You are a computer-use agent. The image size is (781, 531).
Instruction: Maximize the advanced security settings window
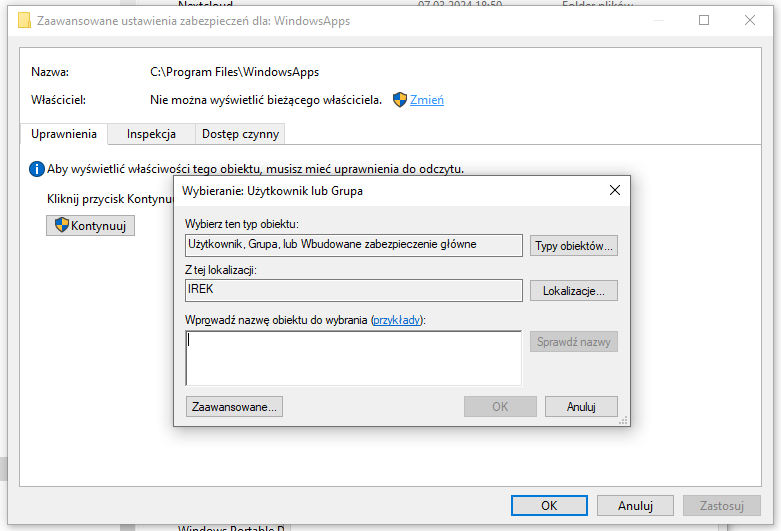(x=704, y=20)
